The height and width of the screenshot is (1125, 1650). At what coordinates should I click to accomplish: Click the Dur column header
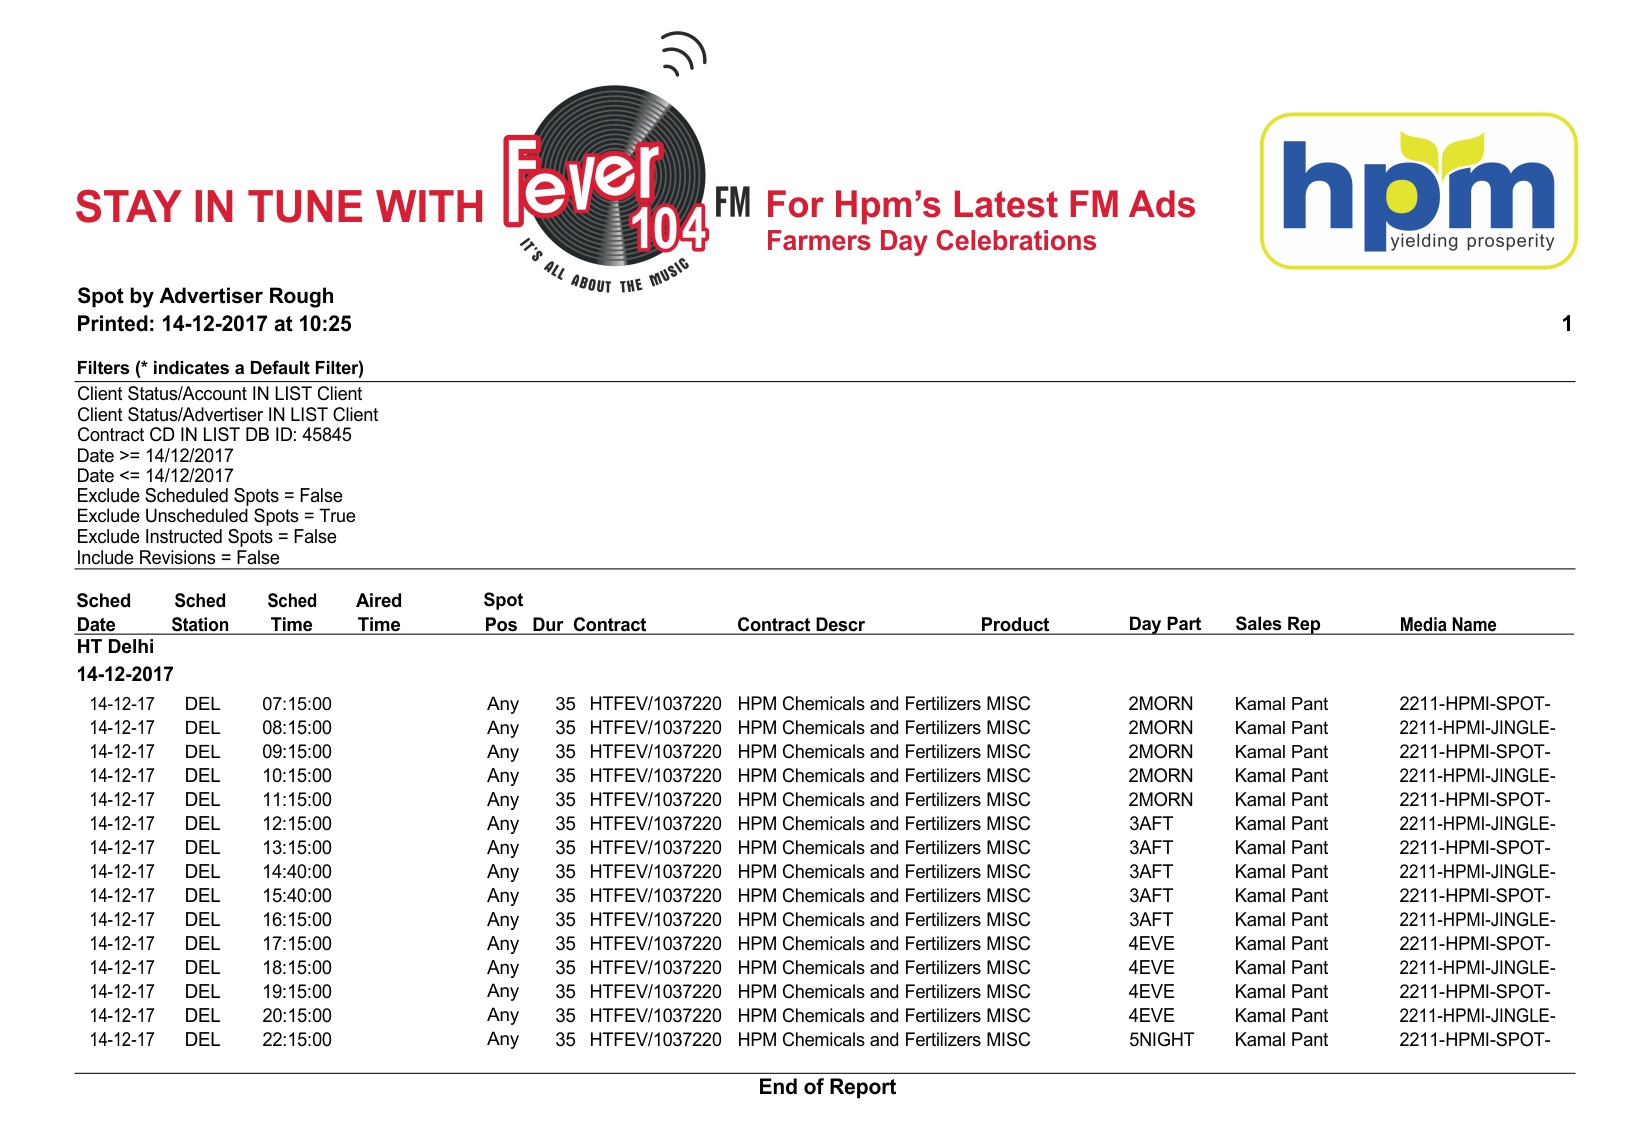pyautogui.click(x=548, y=625)
